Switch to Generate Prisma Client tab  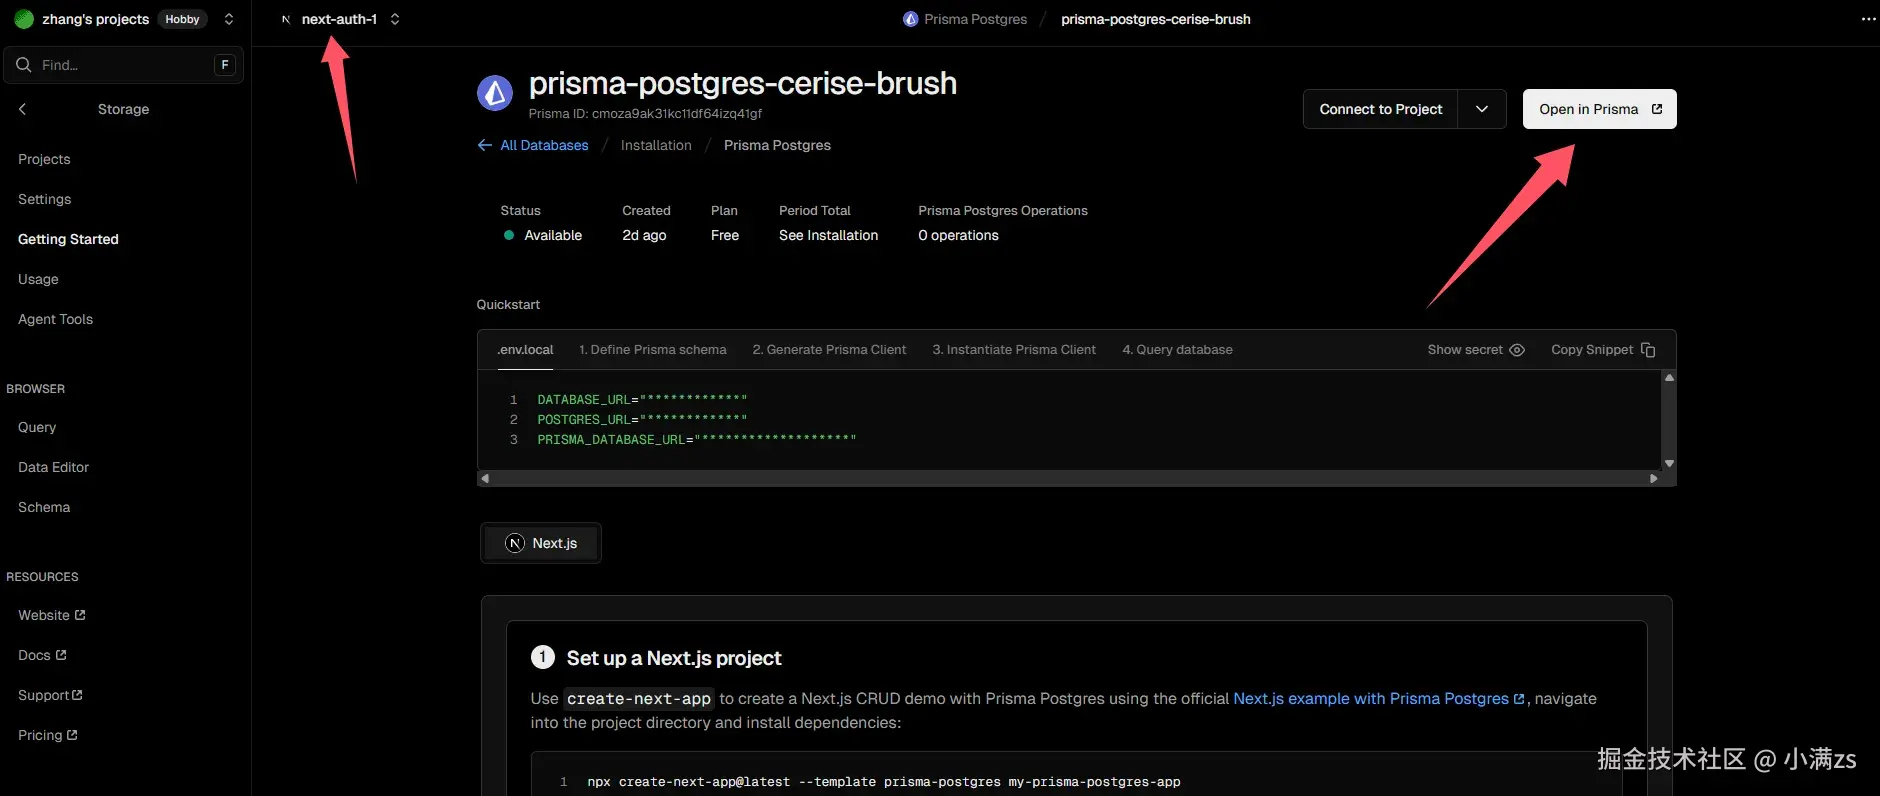[829, 350]
